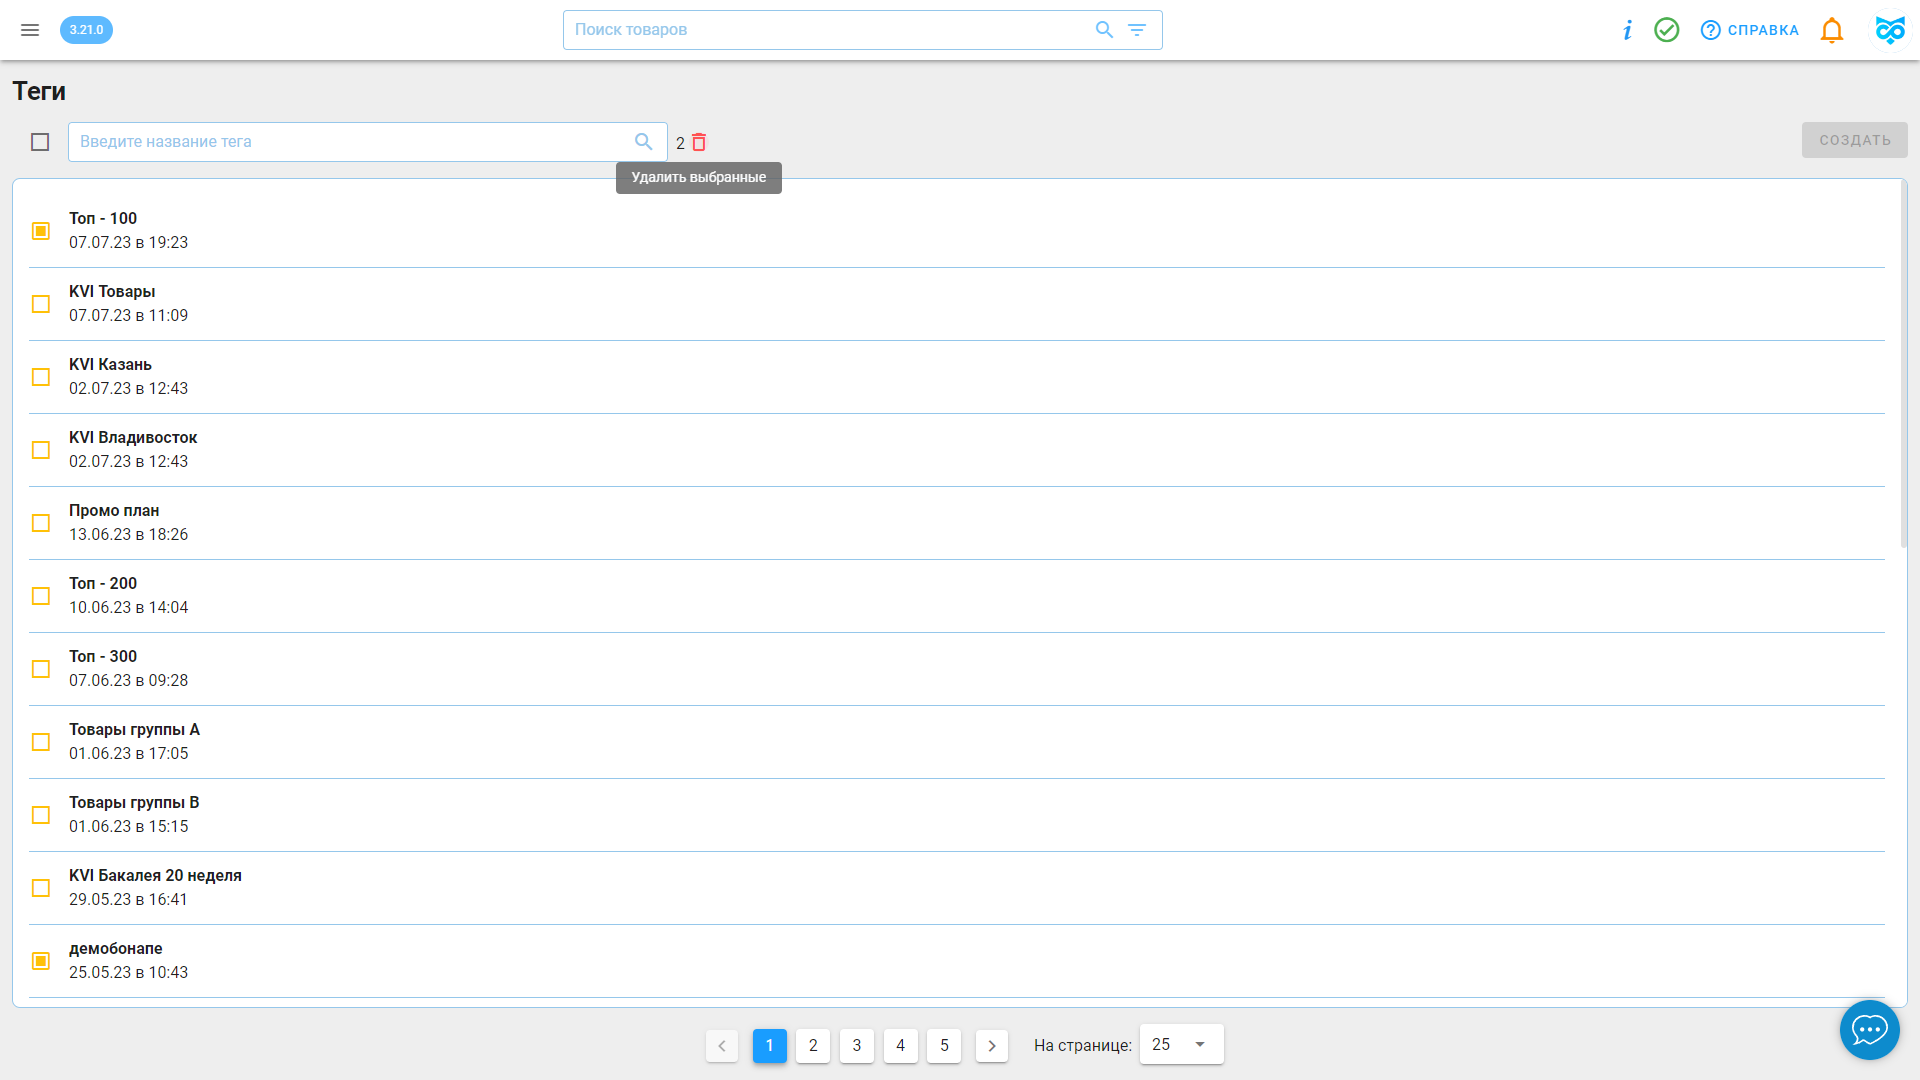The image size is (1920, 1080).
Task: Toggle the select-all tags checkbox
Action: [x=40, y=142]
